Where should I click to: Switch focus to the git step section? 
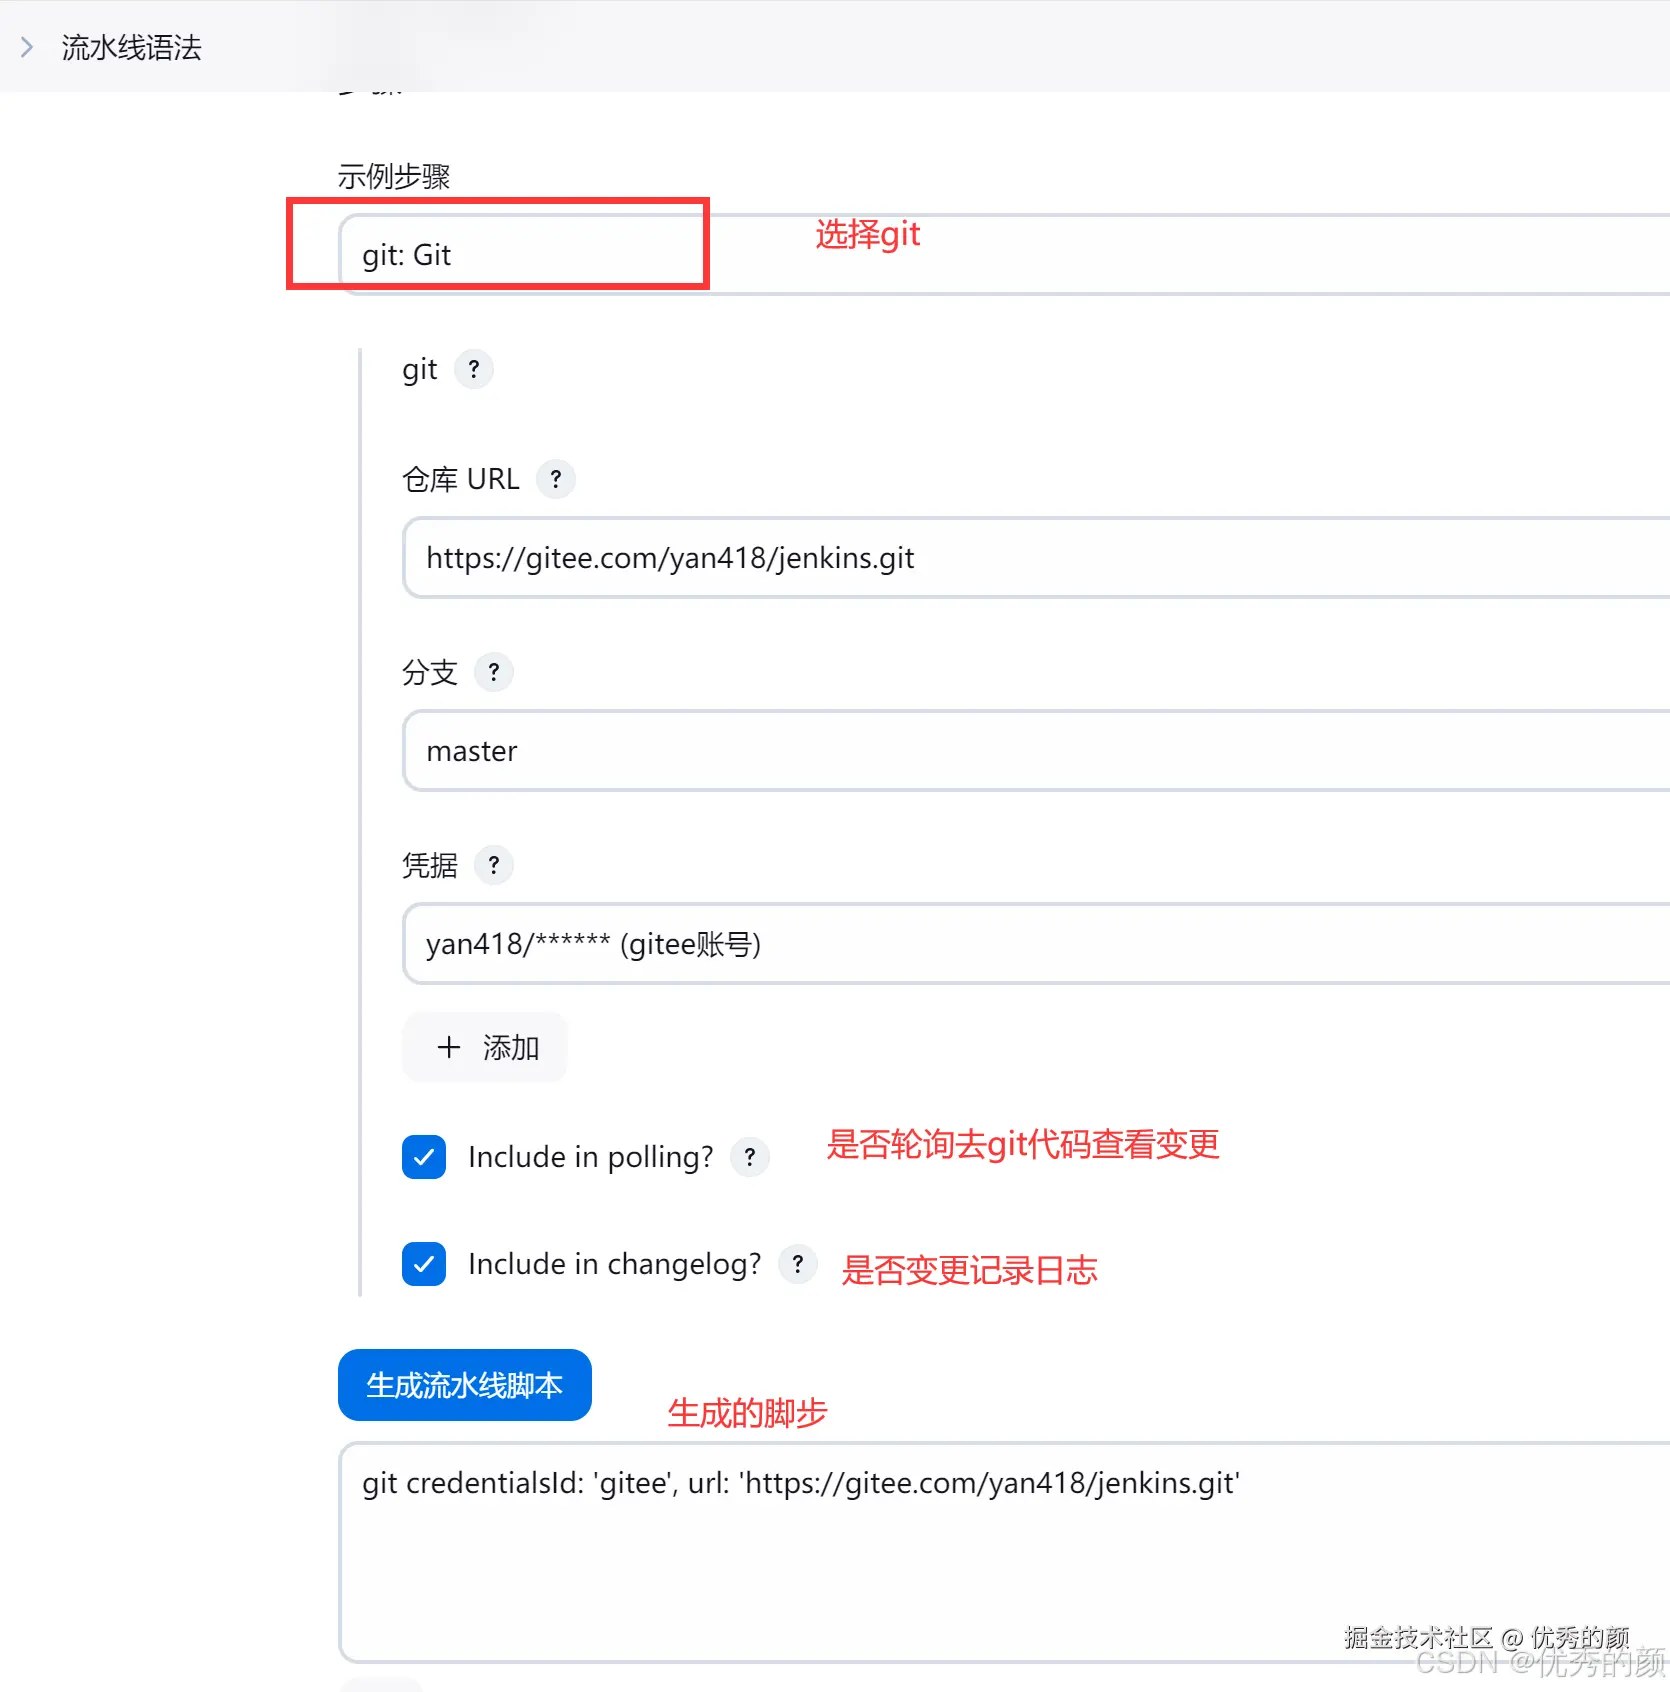[x=419, y=369]
